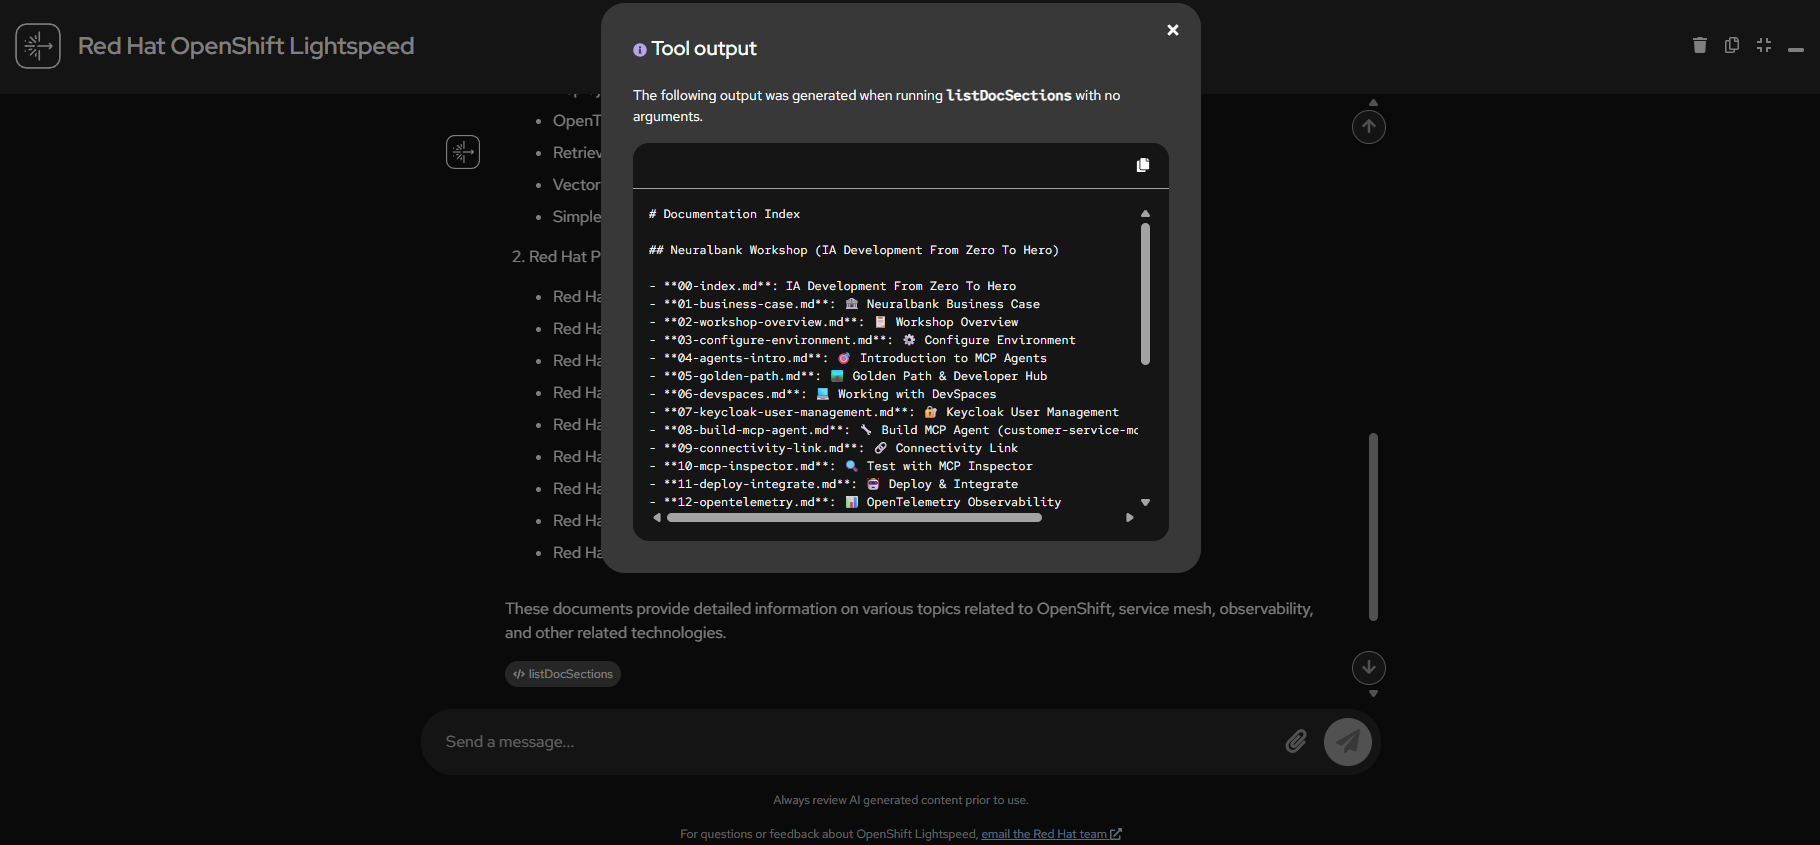Click the 08-build-mcp-agent.md line
The width and height of the screenshot is (1820, 845).
tap(893, 430)
